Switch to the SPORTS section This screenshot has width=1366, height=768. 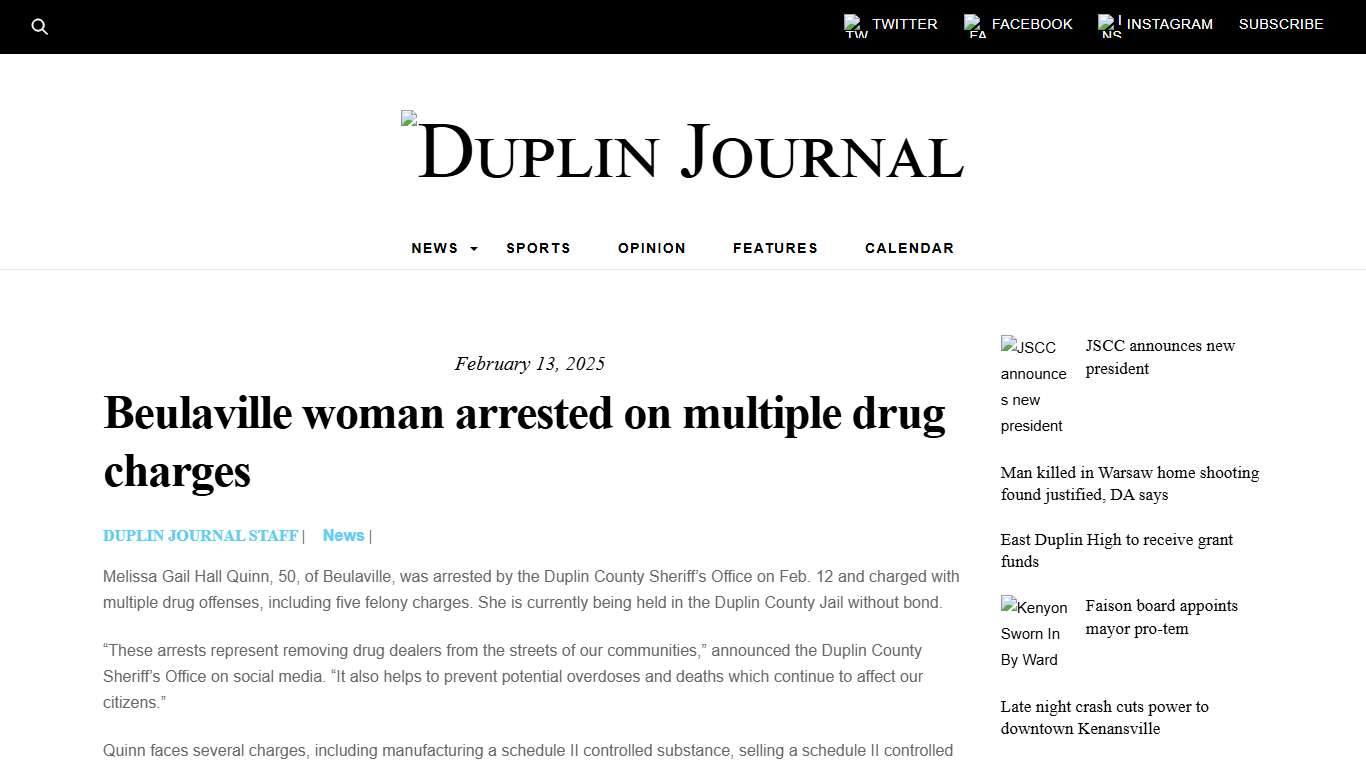coord(538,248)
